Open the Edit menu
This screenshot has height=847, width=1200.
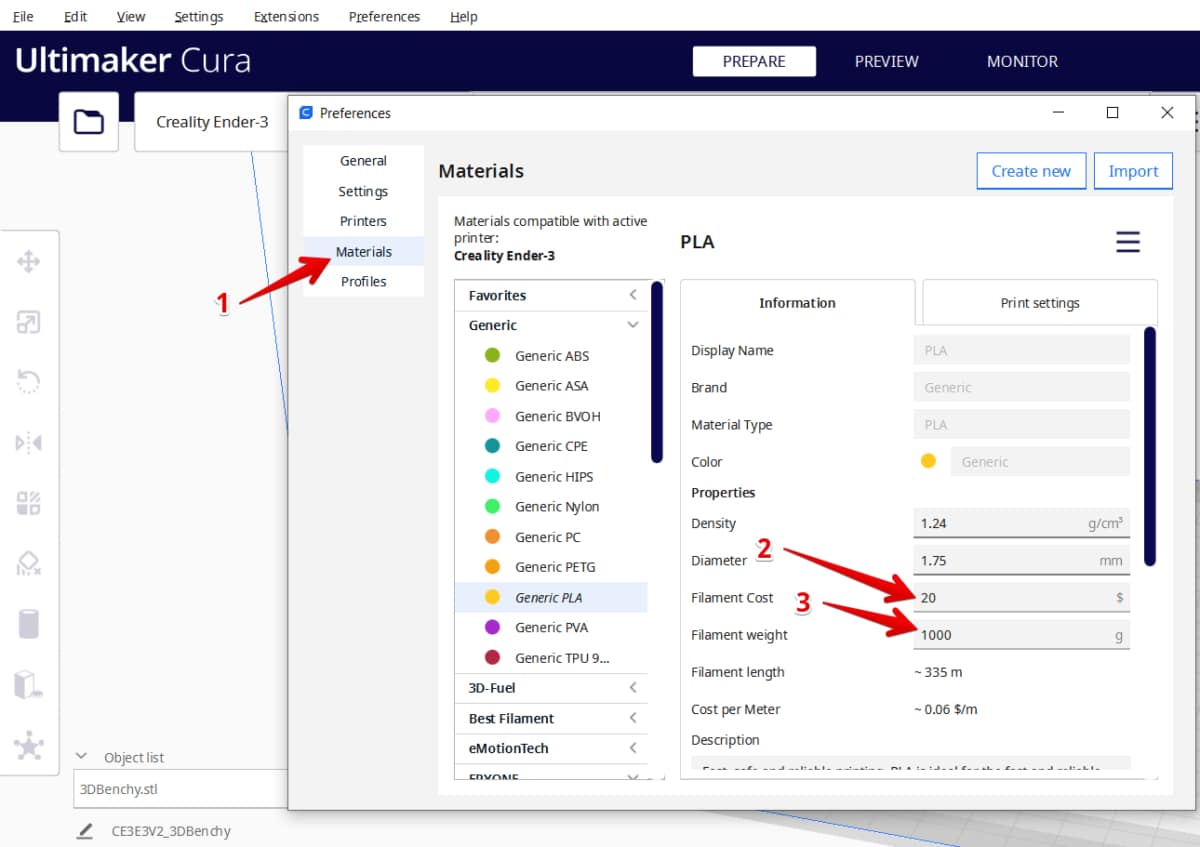coord(75,16)
